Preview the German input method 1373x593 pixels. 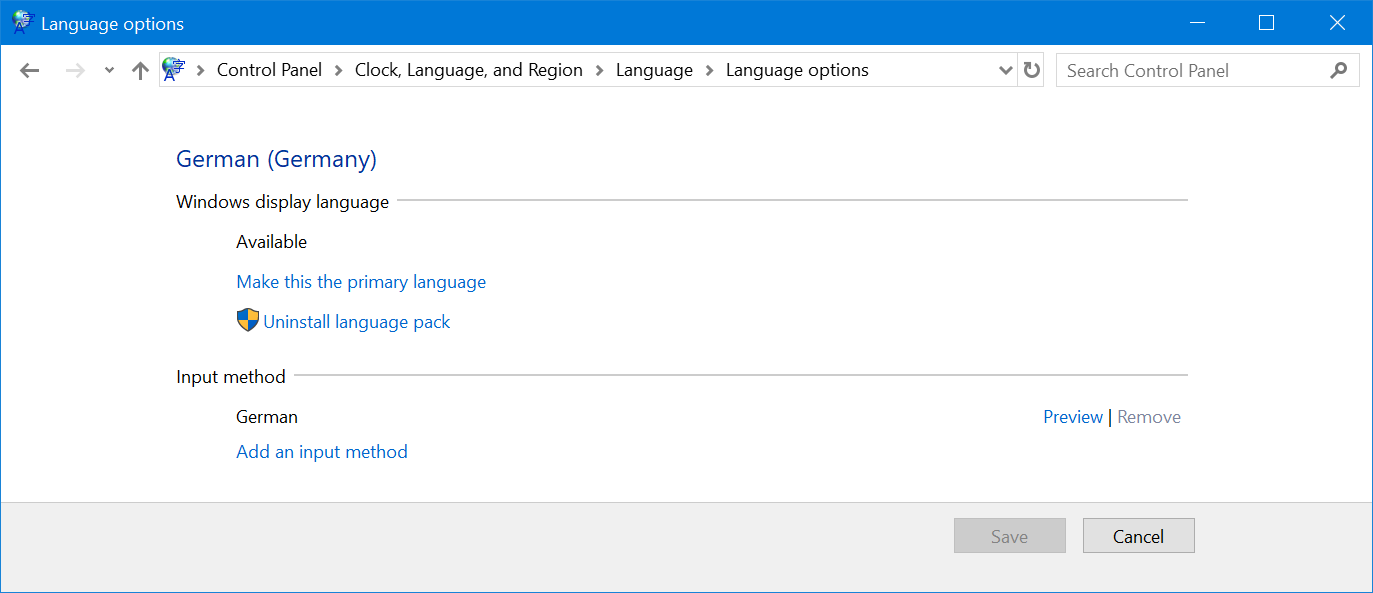[1072, 417]
